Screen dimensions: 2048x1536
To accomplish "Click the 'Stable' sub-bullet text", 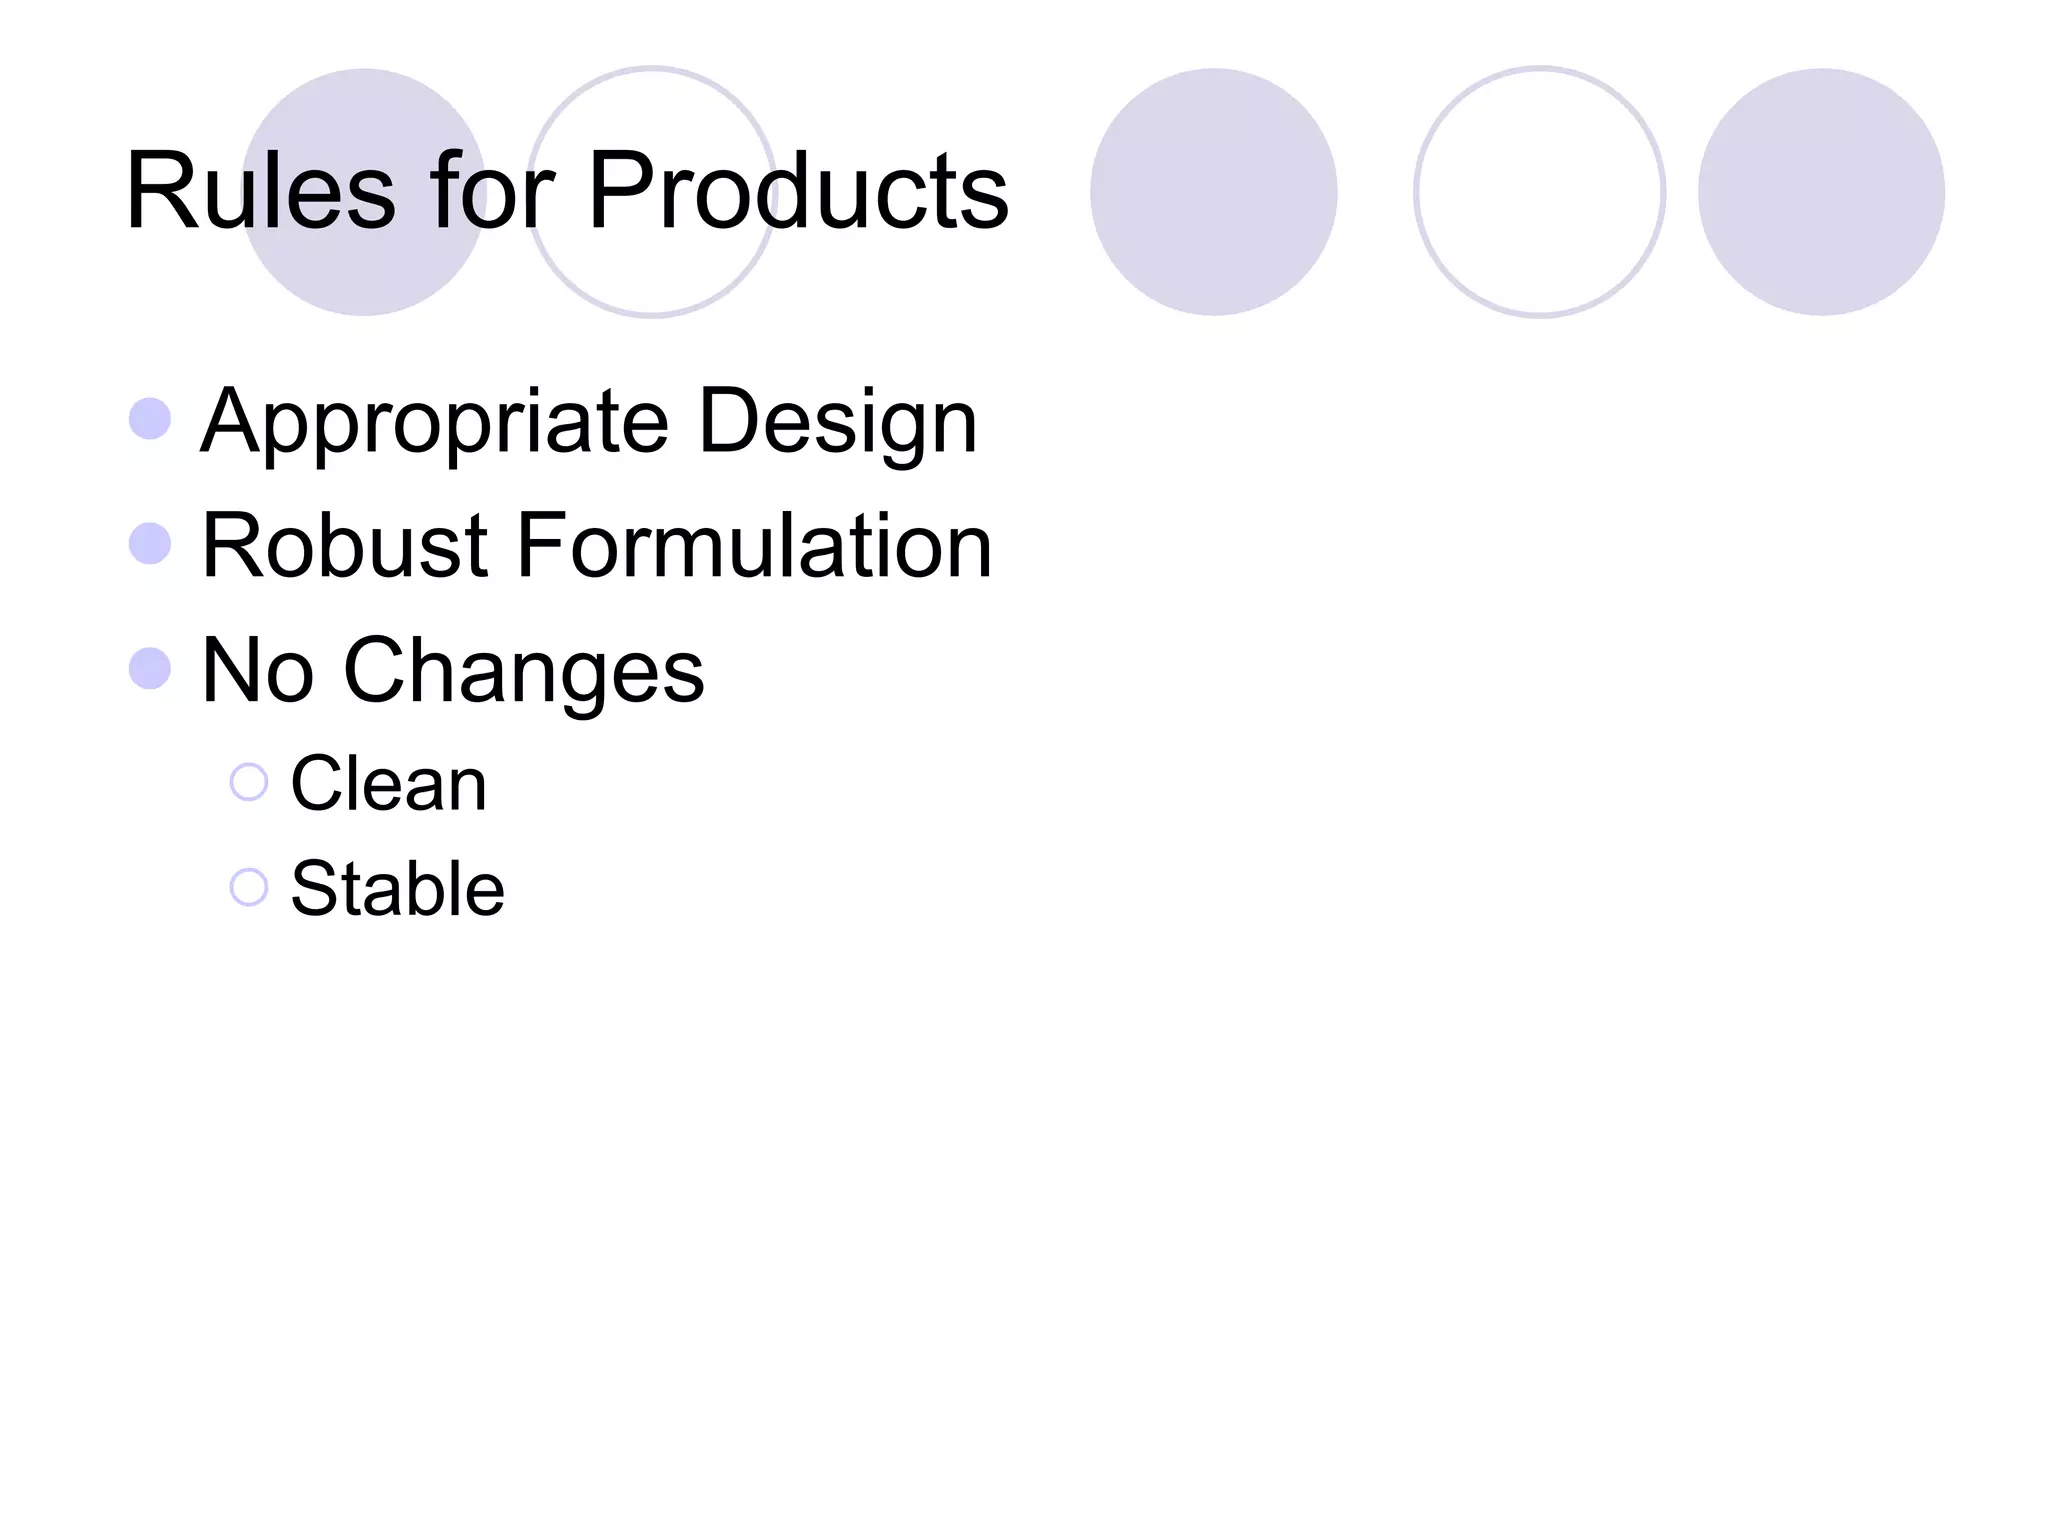I will coord(397,888).
